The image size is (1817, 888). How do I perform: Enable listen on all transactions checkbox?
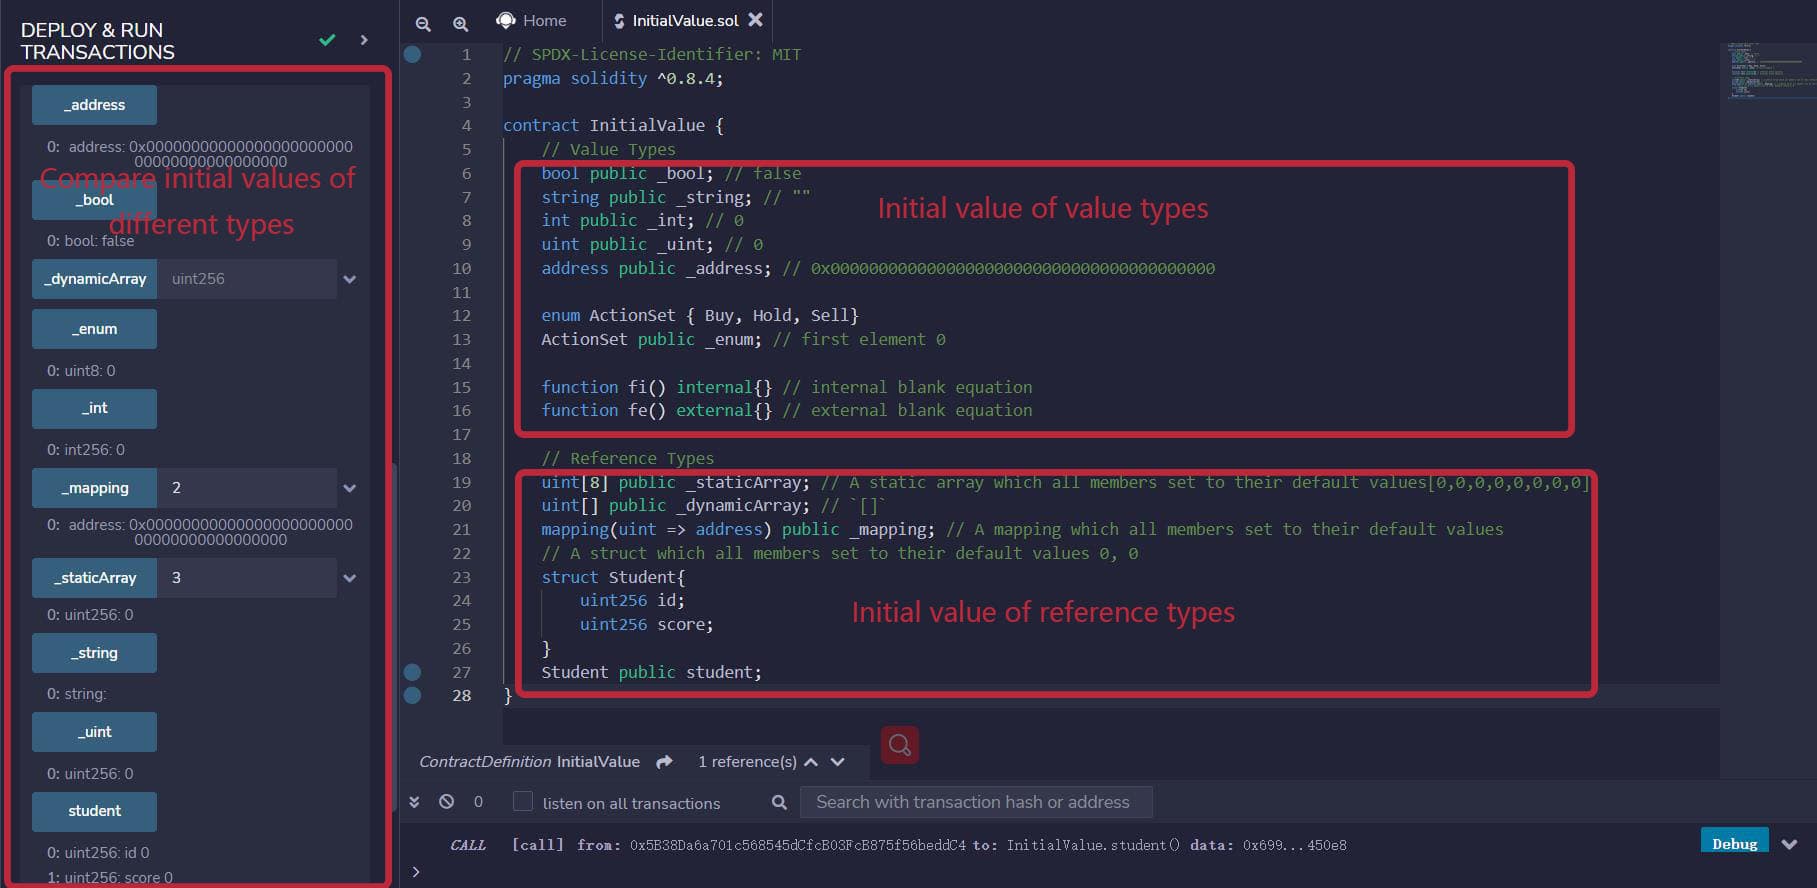(x=522, y=802)
